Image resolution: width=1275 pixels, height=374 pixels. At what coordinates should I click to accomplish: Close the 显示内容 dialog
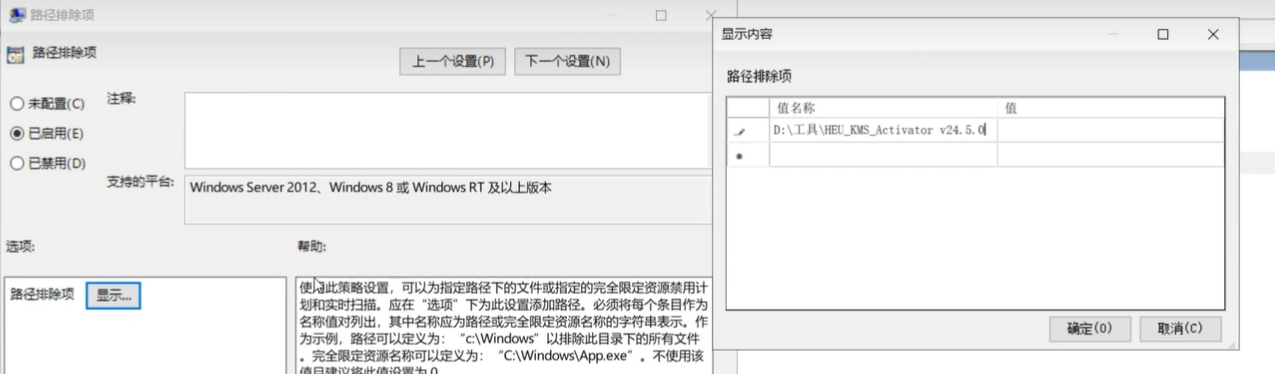(1213, 34)
